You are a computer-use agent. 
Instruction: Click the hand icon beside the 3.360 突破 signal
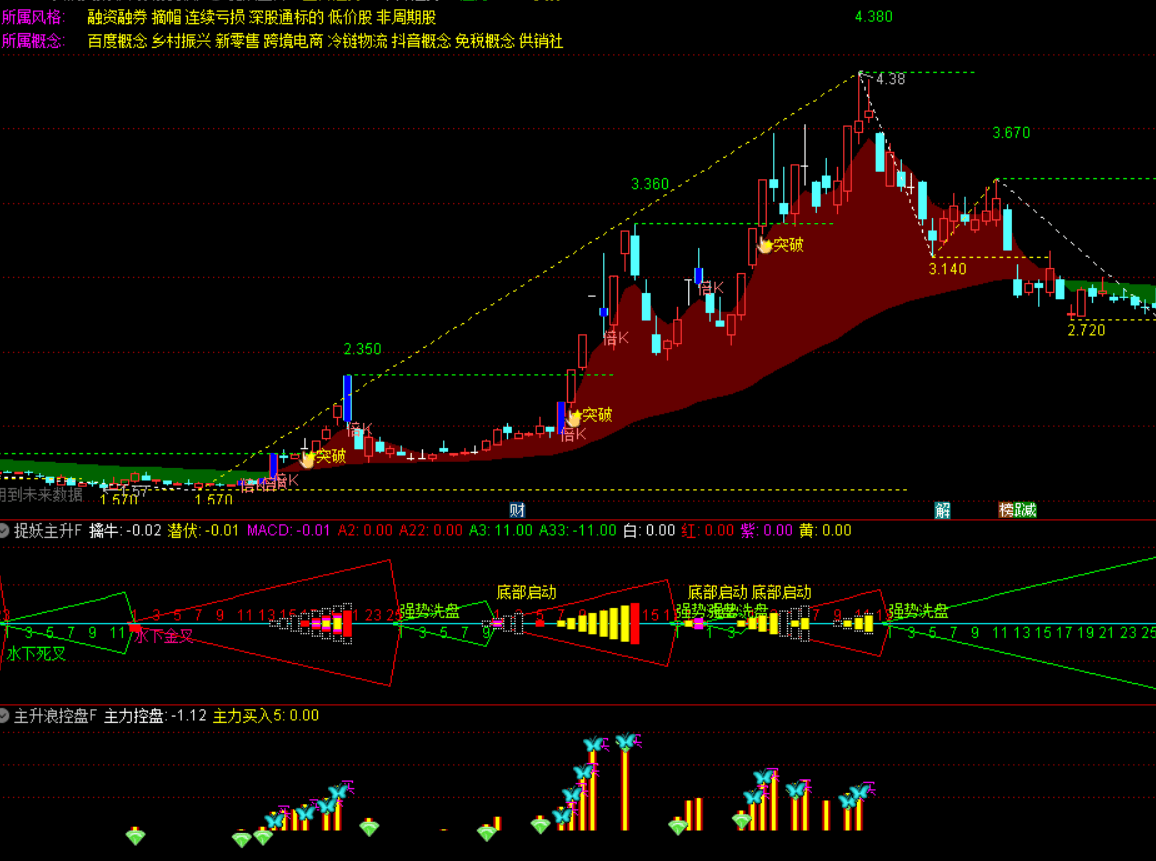(x=765, y=244)
